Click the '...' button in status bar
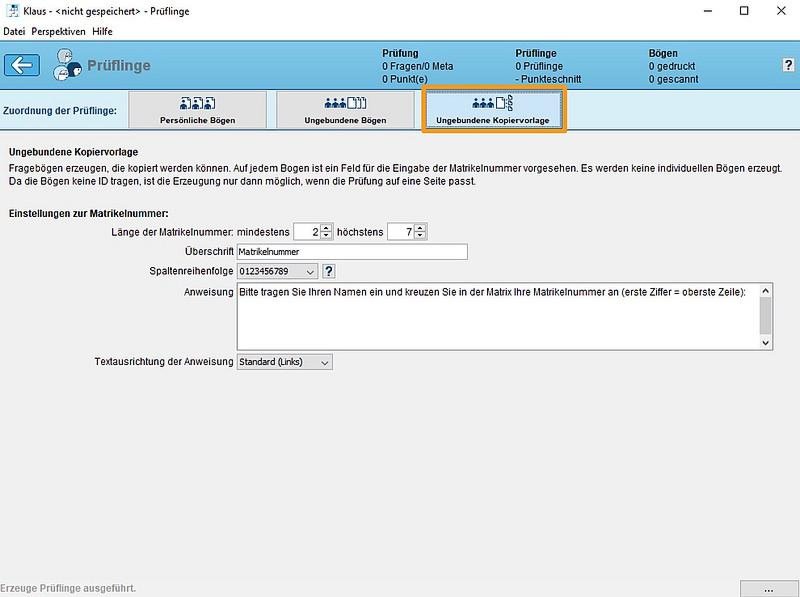 (x=768, y=589)
